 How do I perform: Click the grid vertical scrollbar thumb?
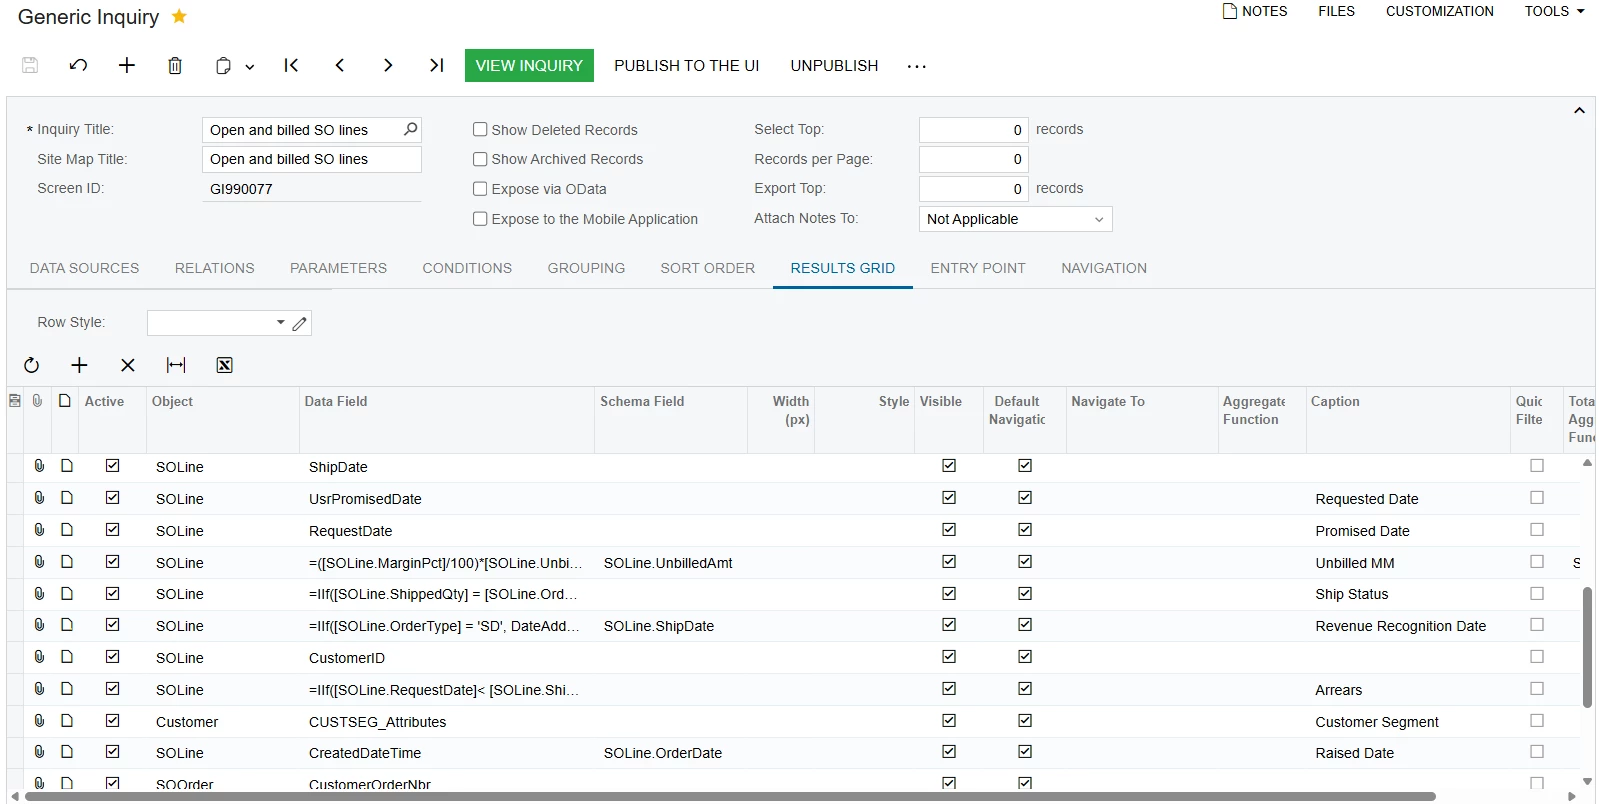[x=1587, y=647]
